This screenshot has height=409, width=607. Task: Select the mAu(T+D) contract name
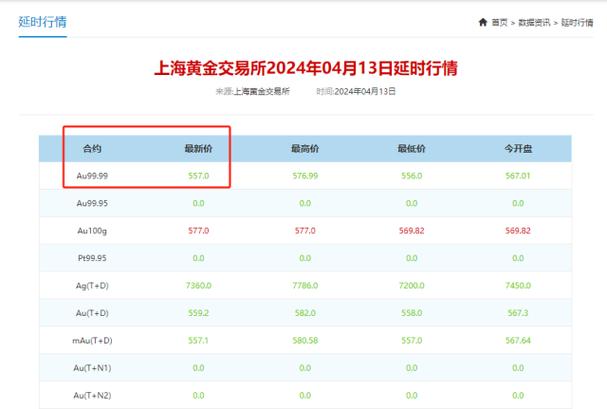coord(92,341)
